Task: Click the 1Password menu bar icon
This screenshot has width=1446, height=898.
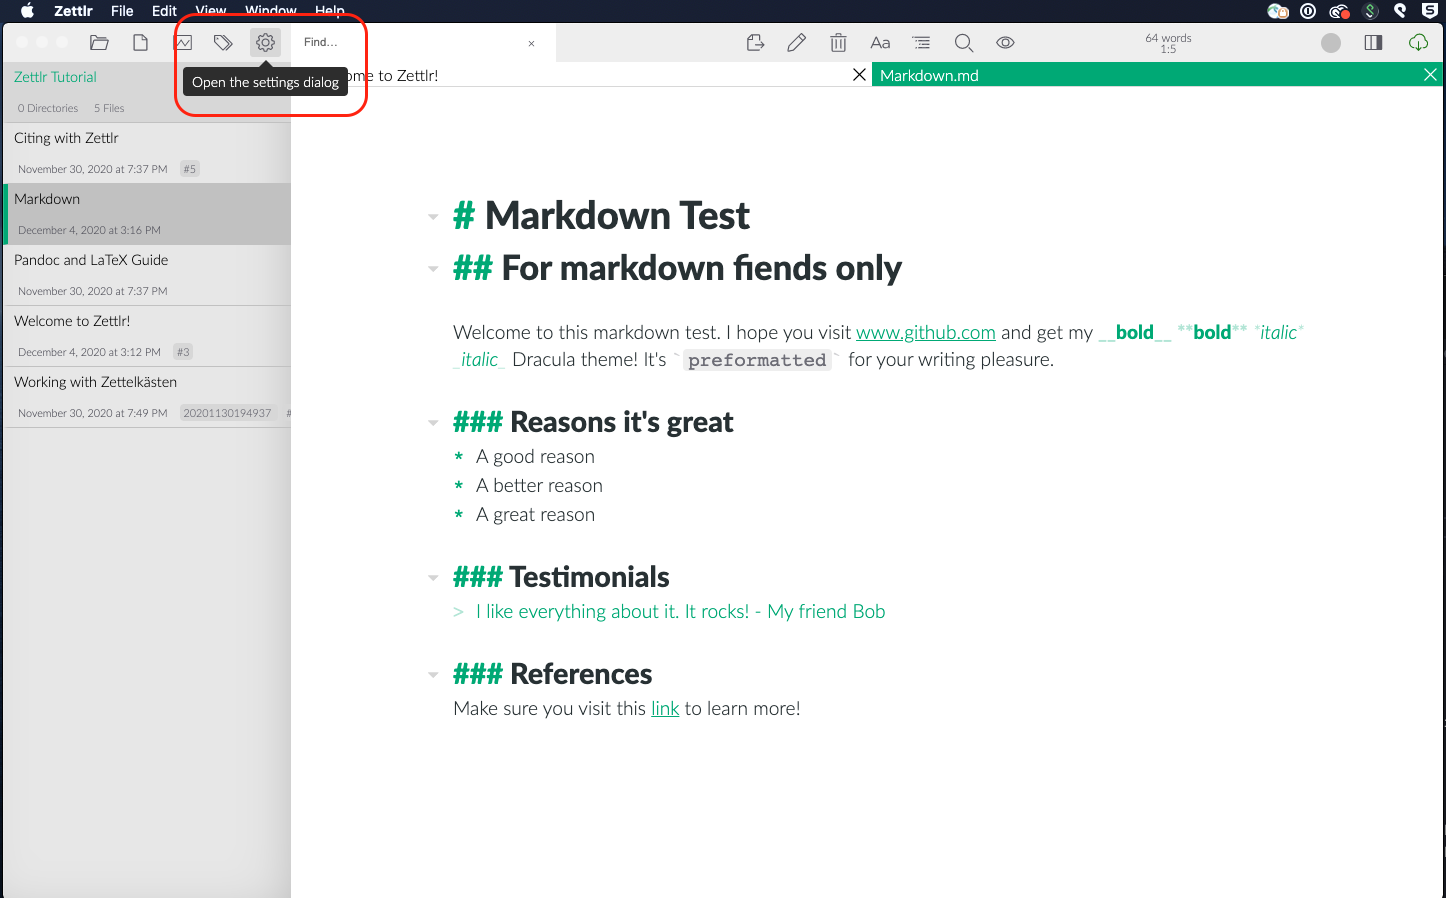Action: (1308, 11)
